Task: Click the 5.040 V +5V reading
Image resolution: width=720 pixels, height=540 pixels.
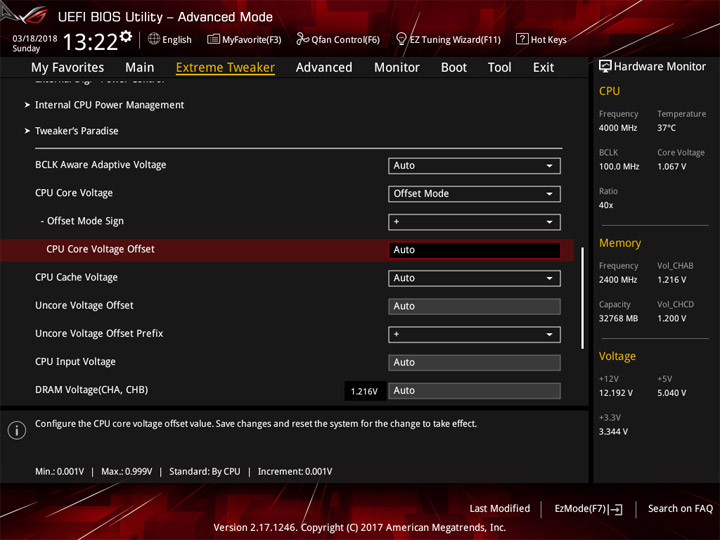Action: coord(671,393)
